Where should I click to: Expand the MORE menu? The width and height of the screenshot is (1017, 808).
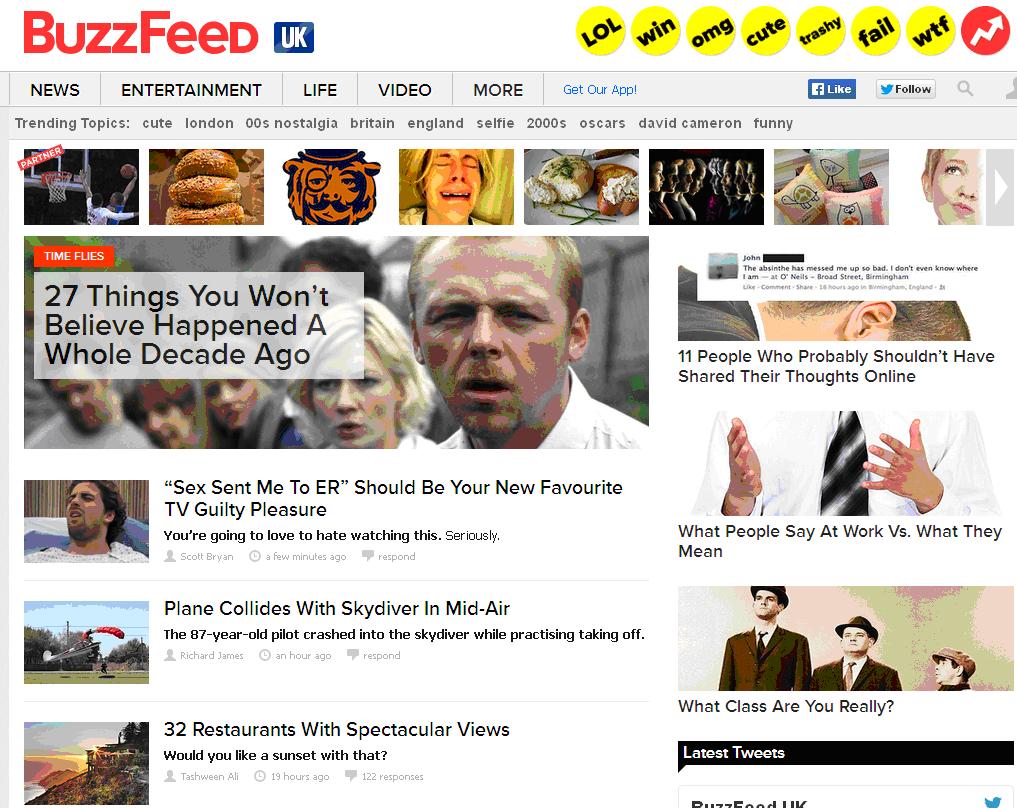[x=497, y=89]
